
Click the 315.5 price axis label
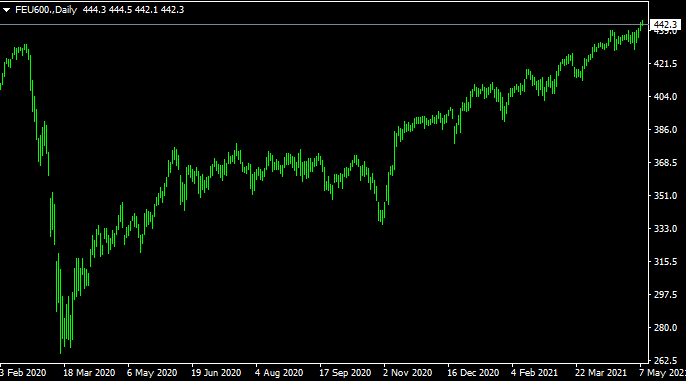665,262
